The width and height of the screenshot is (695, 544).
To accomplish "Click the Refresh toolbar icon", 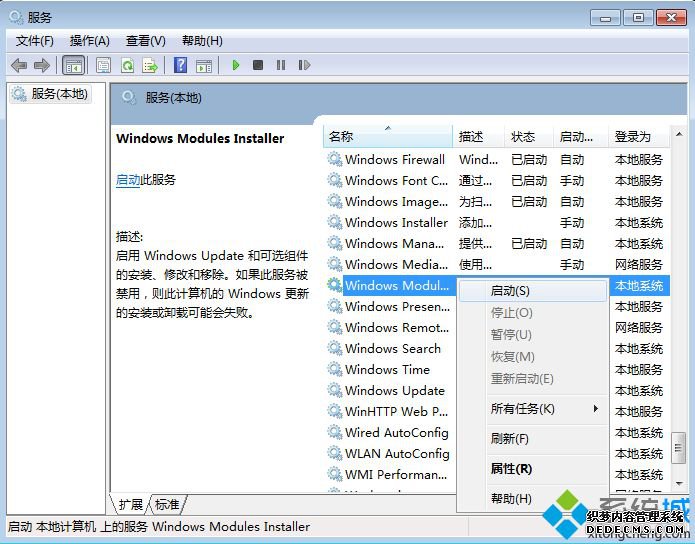I will [x=128, y=66].
